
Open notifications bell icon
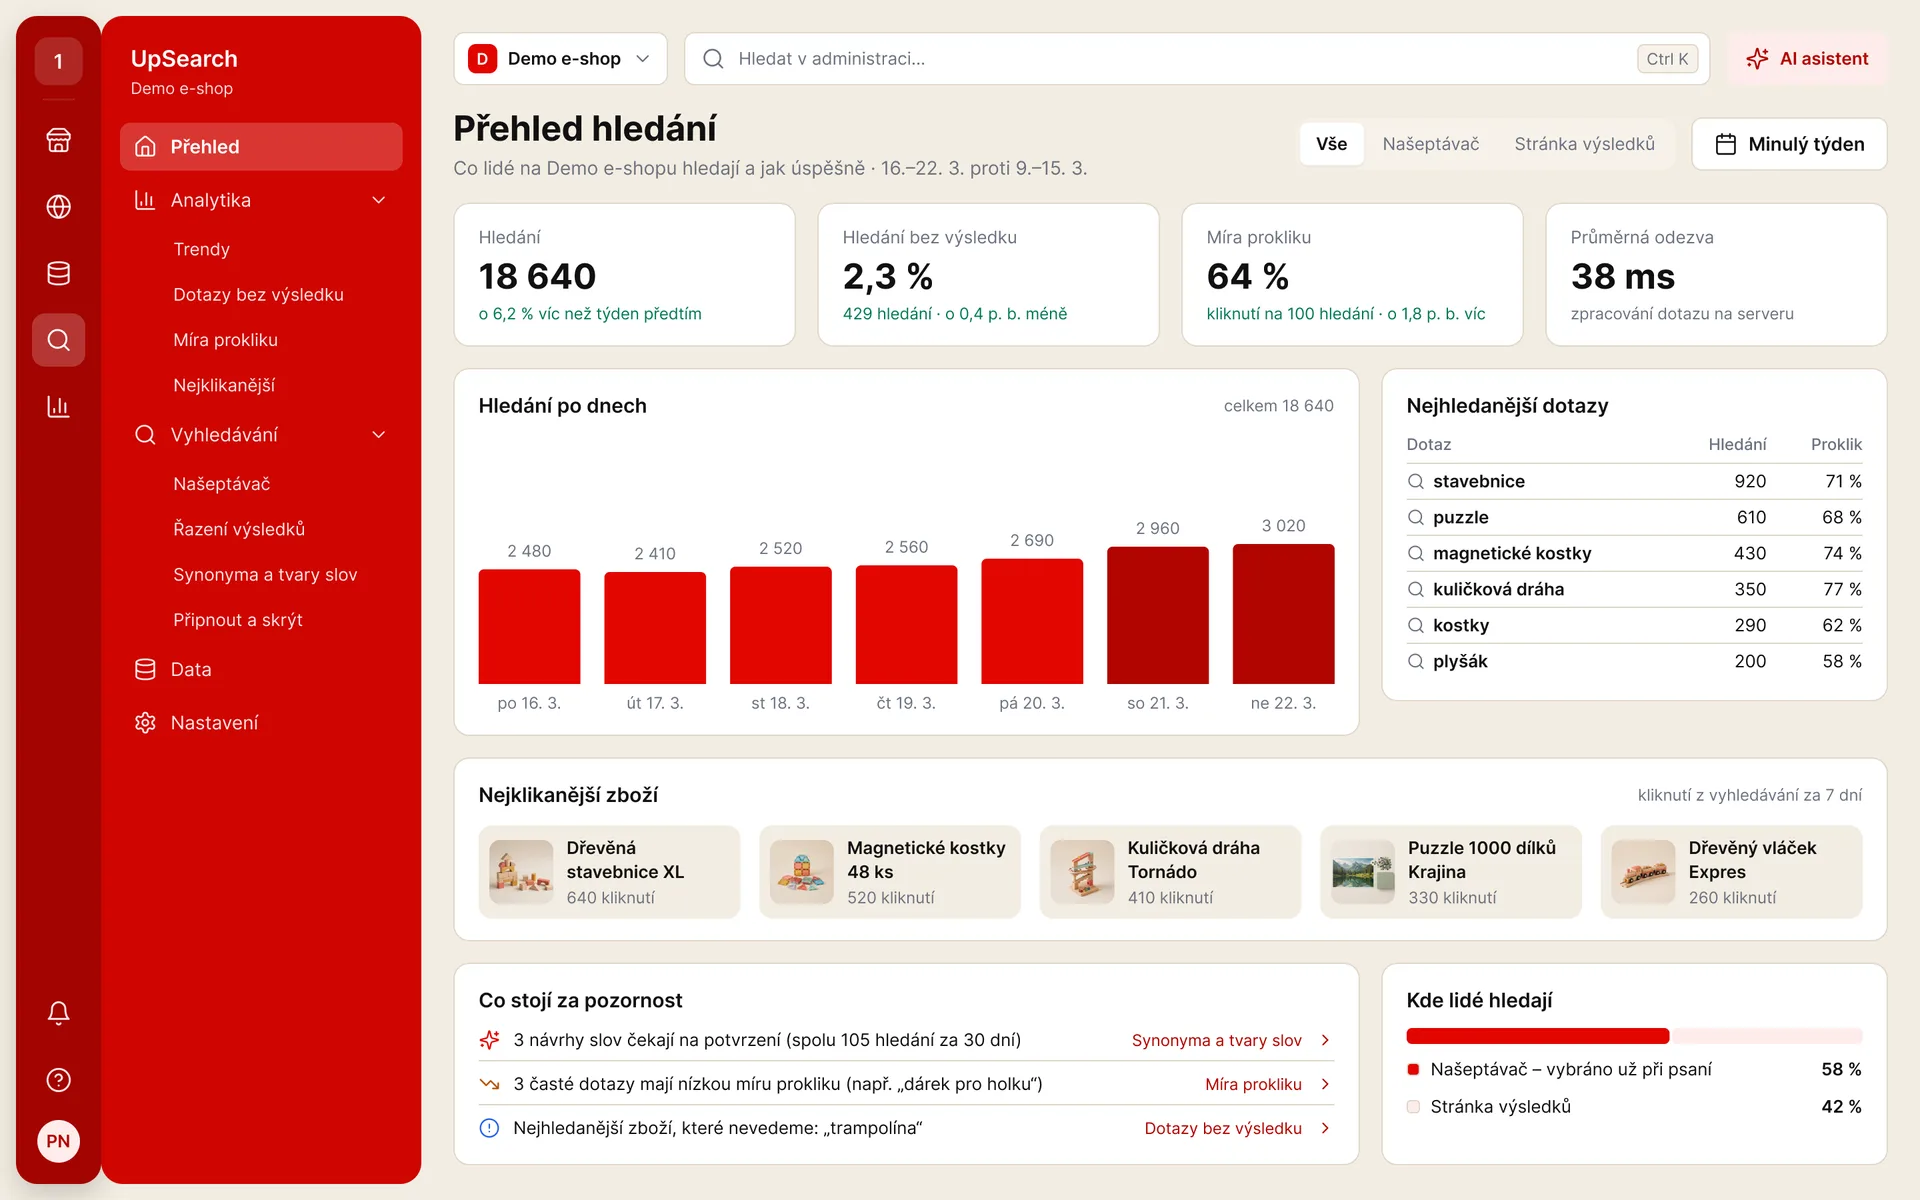tap(58, 1013)
